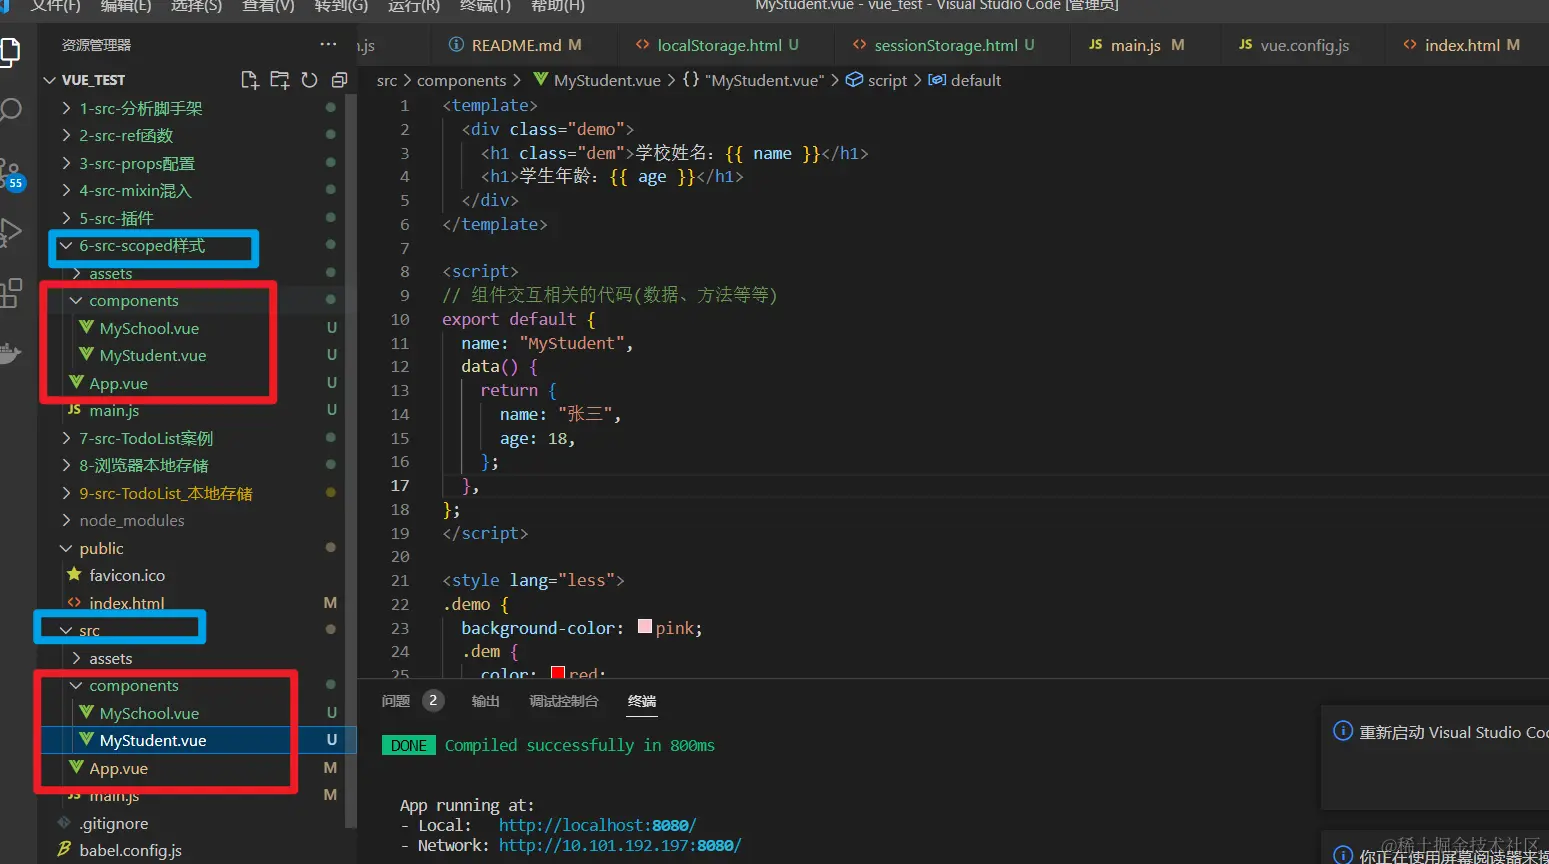Open the 查看(V) menu
The height and width of the screenshot is (864, 1549).
click(268, 6)
